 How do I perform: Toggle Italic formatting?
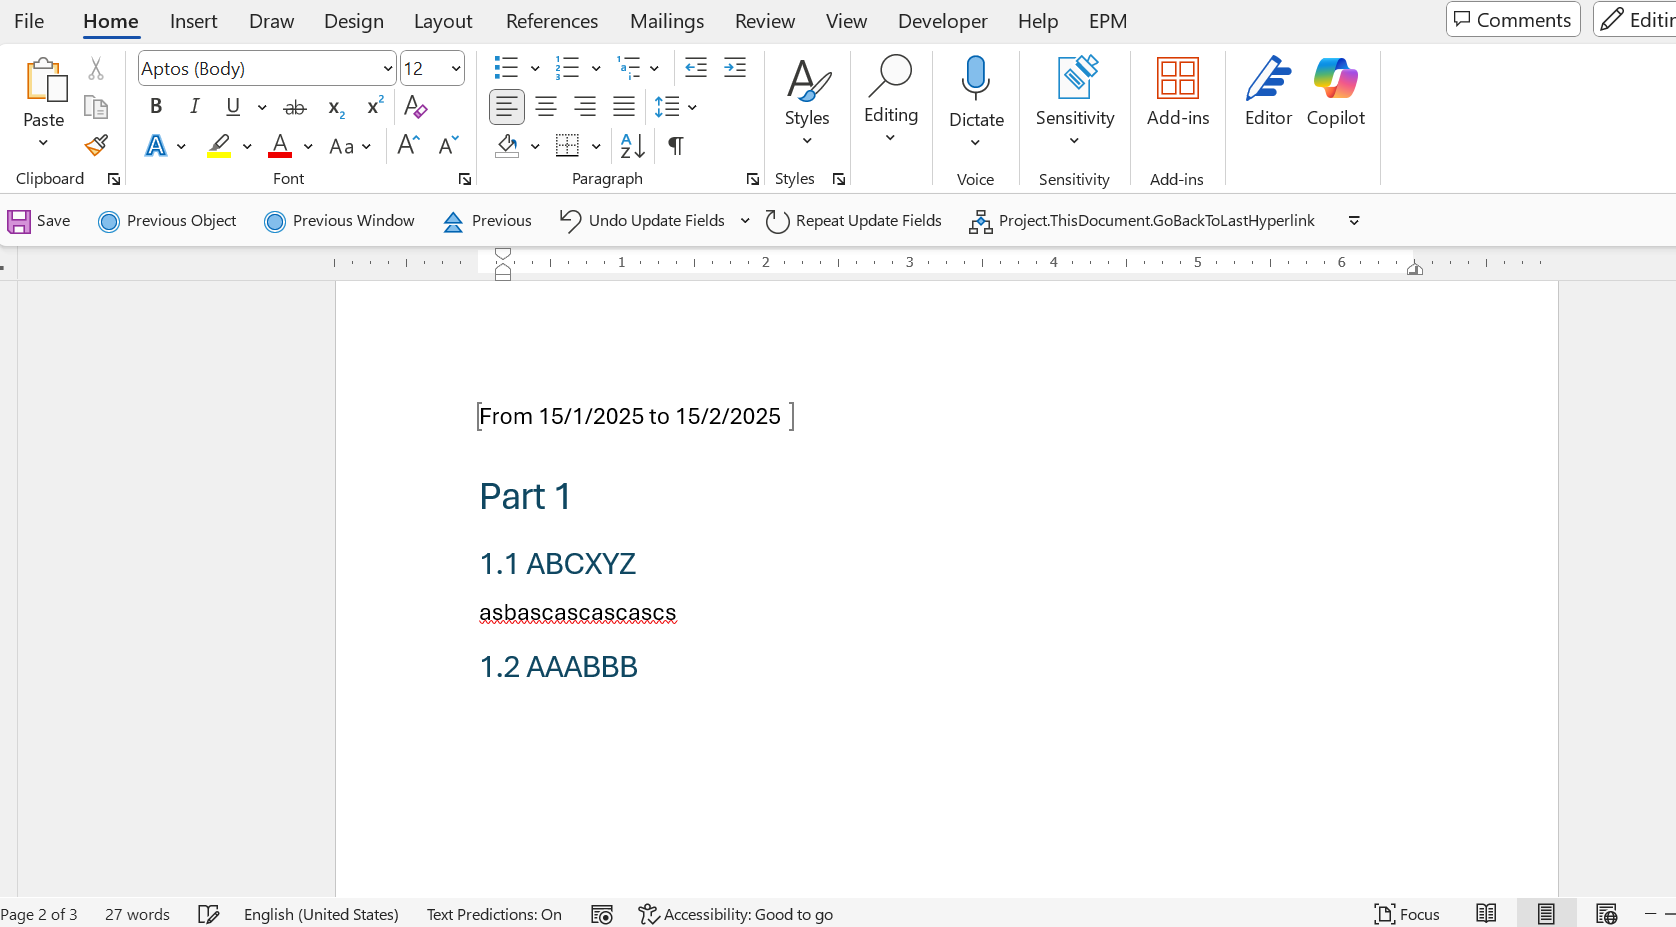[x=195, y=106]
